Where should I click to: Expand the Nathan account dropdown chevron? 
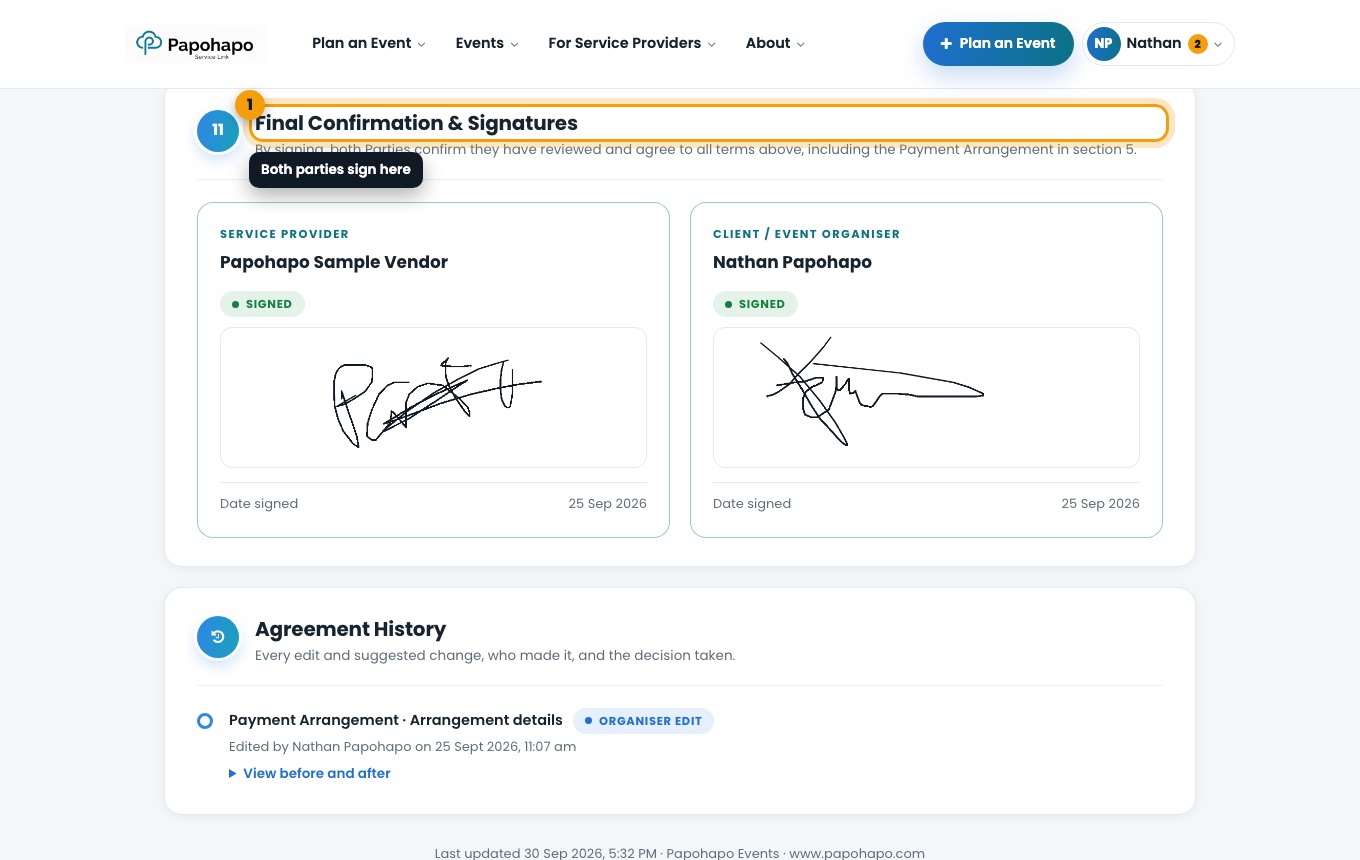click(x=1218, y=45)
